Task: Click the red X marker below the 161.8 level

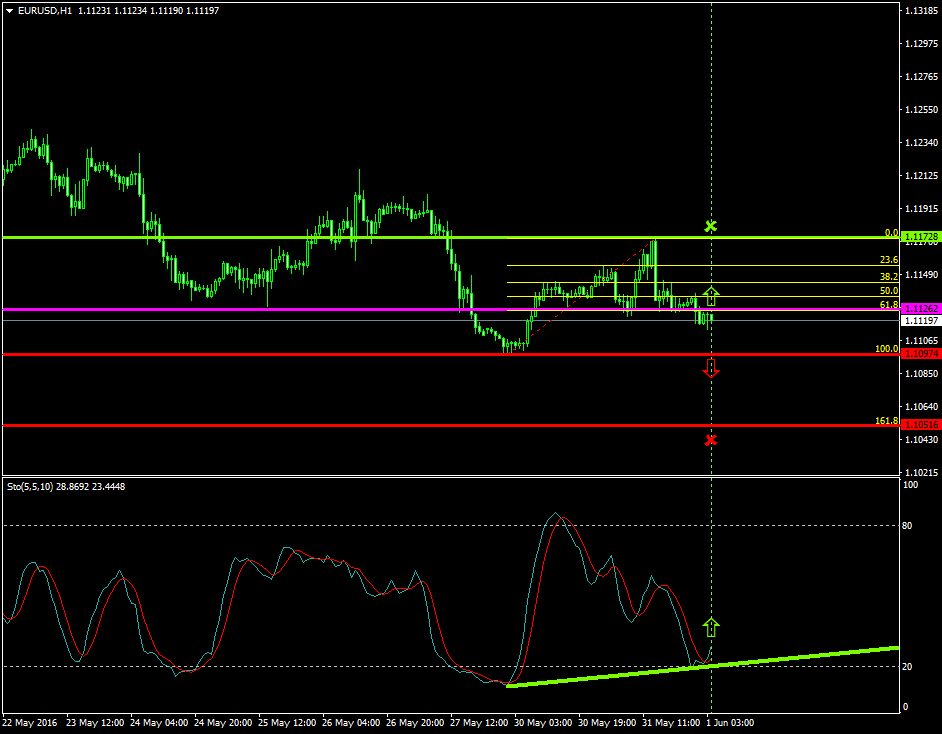Action: click(x=711, y=438)
